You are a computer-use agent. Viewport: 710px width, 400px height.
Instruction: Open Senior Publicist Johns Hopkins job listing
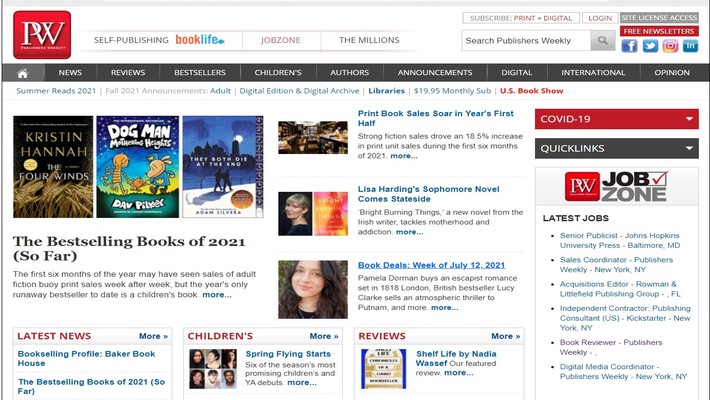(x=620, y=241)
